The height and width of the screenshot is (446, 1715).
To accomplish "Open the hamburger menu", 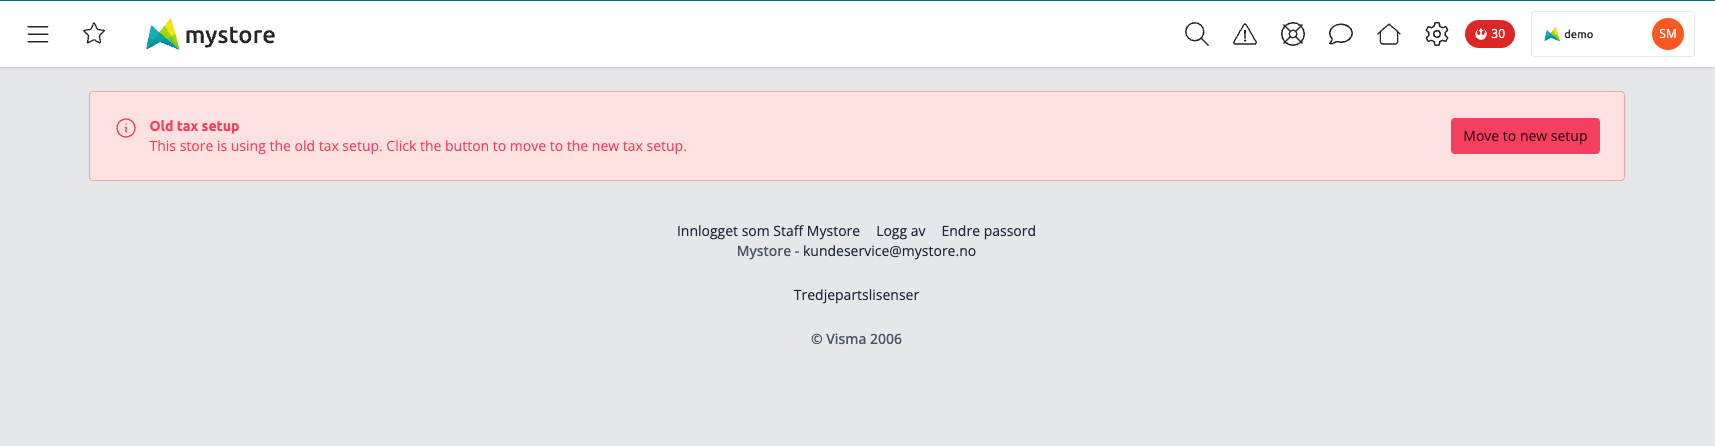I will [x=38, y=34].
